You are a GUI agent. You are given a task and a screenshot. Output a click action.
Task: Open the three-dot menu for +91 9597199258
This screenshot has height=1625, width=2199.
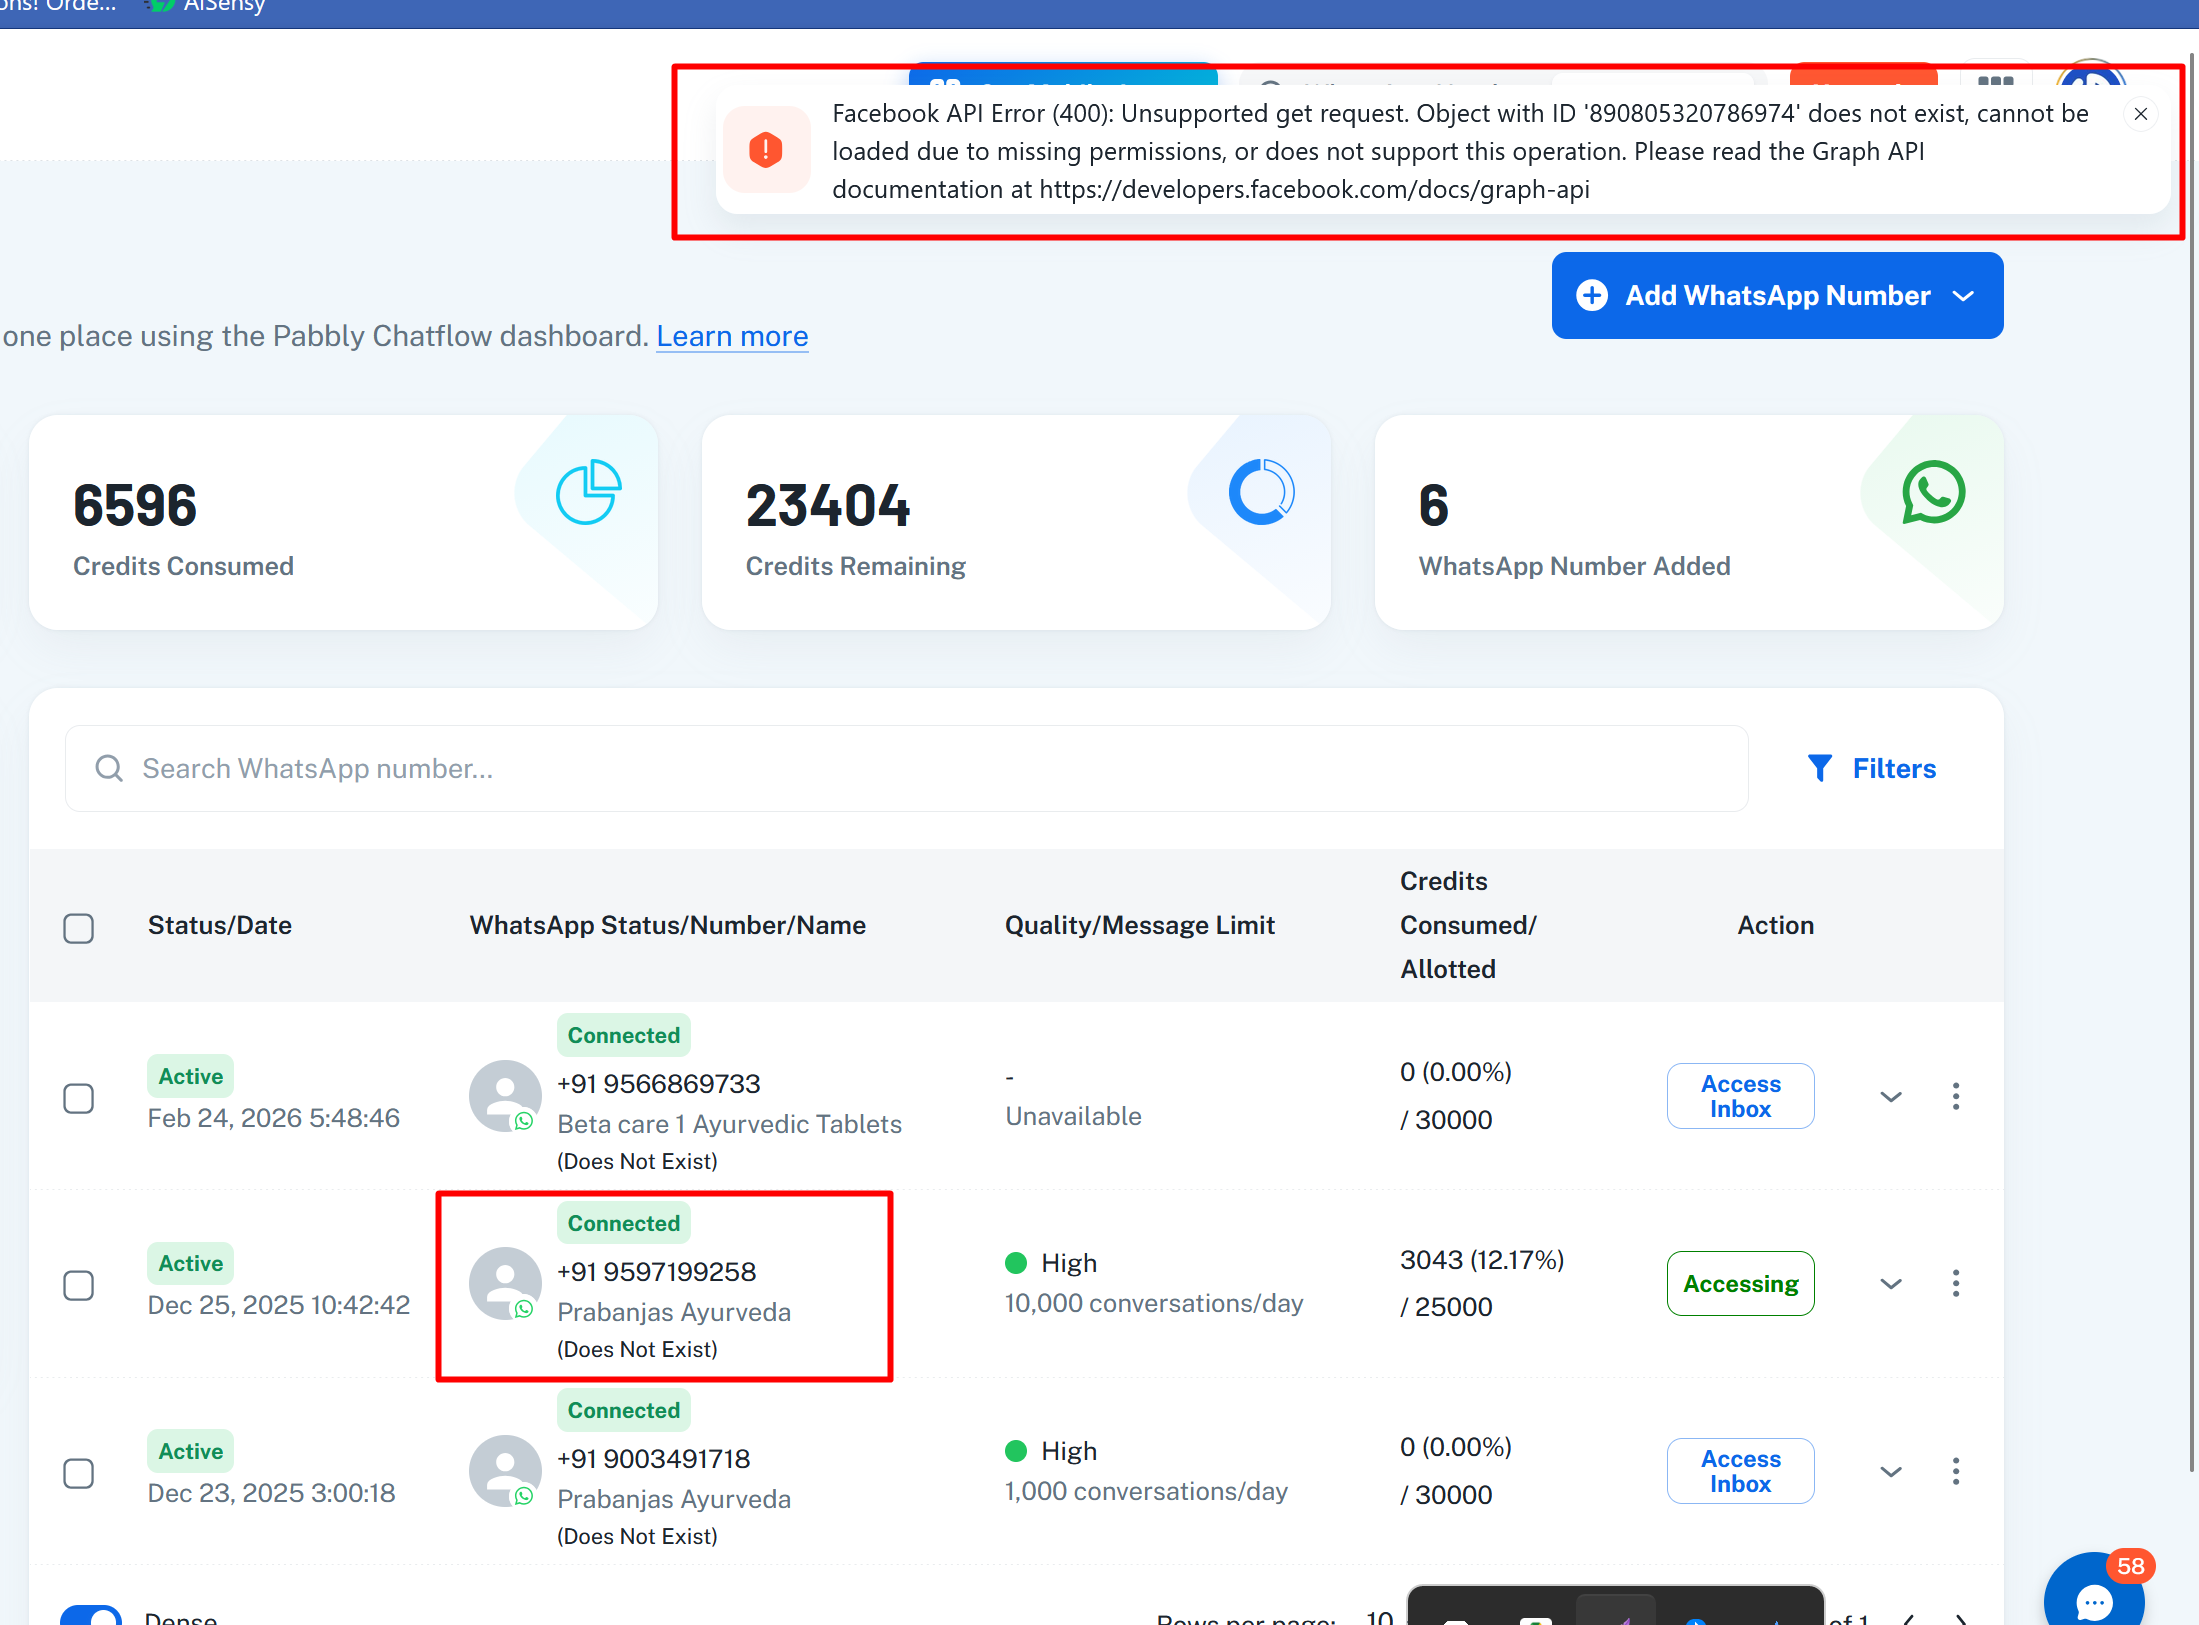click(1956, 1283)
